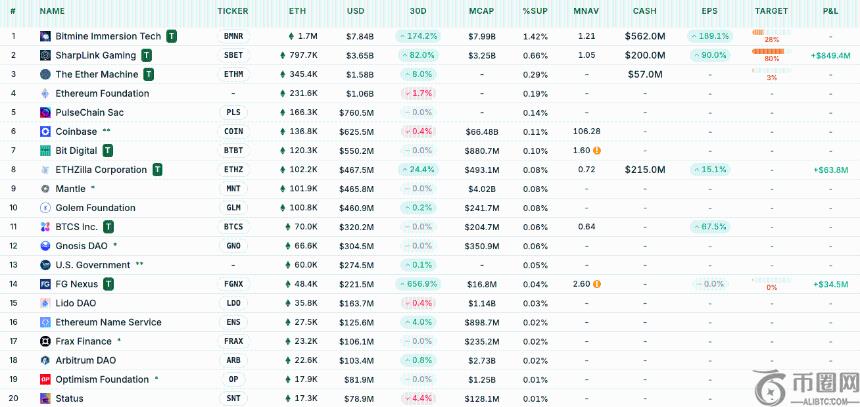Click the green T badge beside ETHZilla Corporation
This screenshot has height=407, width=860.
pyautogui.click(x=157, y=170)
